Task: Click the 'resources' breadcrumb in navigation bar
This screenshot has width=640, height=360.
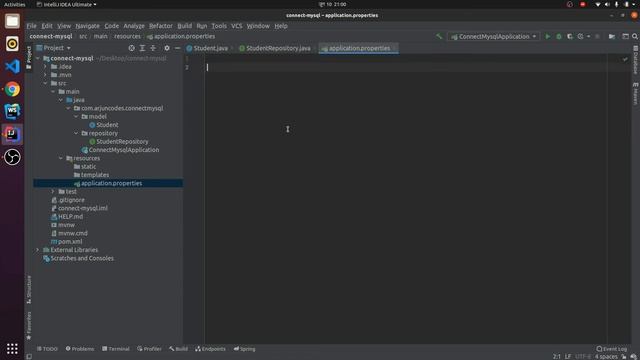Action: point(127,36)
